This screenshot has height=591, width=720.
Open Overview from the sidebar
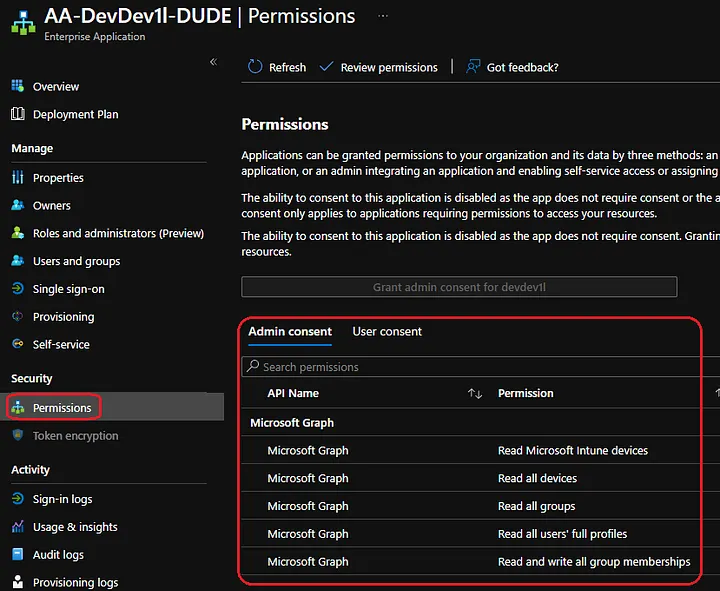(55, 87)
